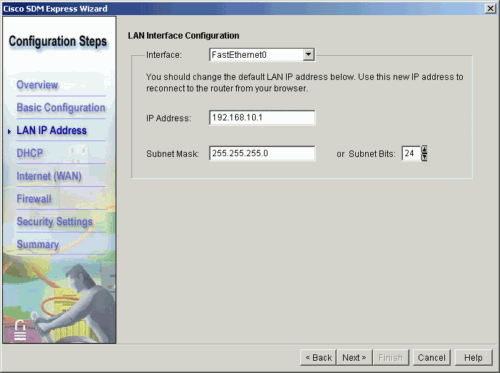Click the Back button

click(318, 358)
